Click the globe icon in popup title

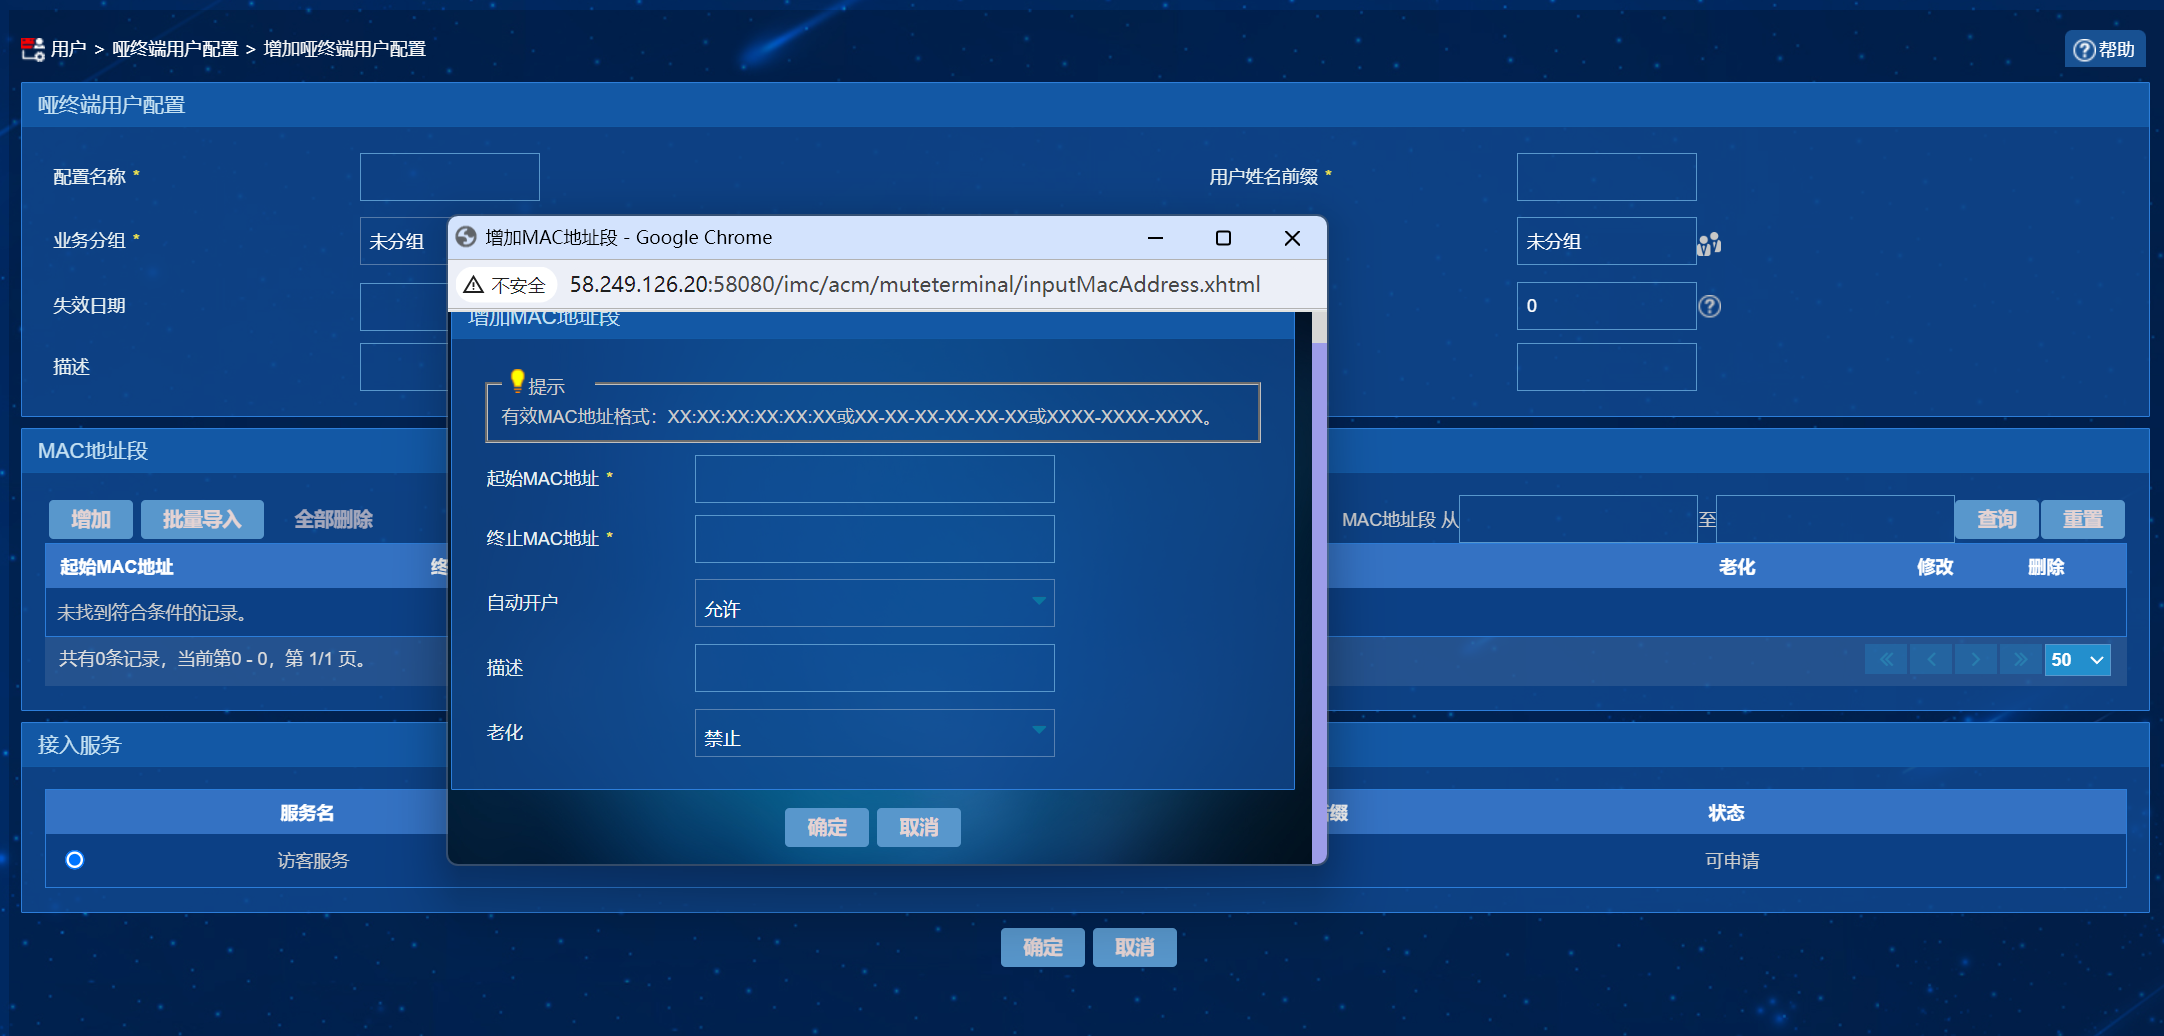click(466, 237)
